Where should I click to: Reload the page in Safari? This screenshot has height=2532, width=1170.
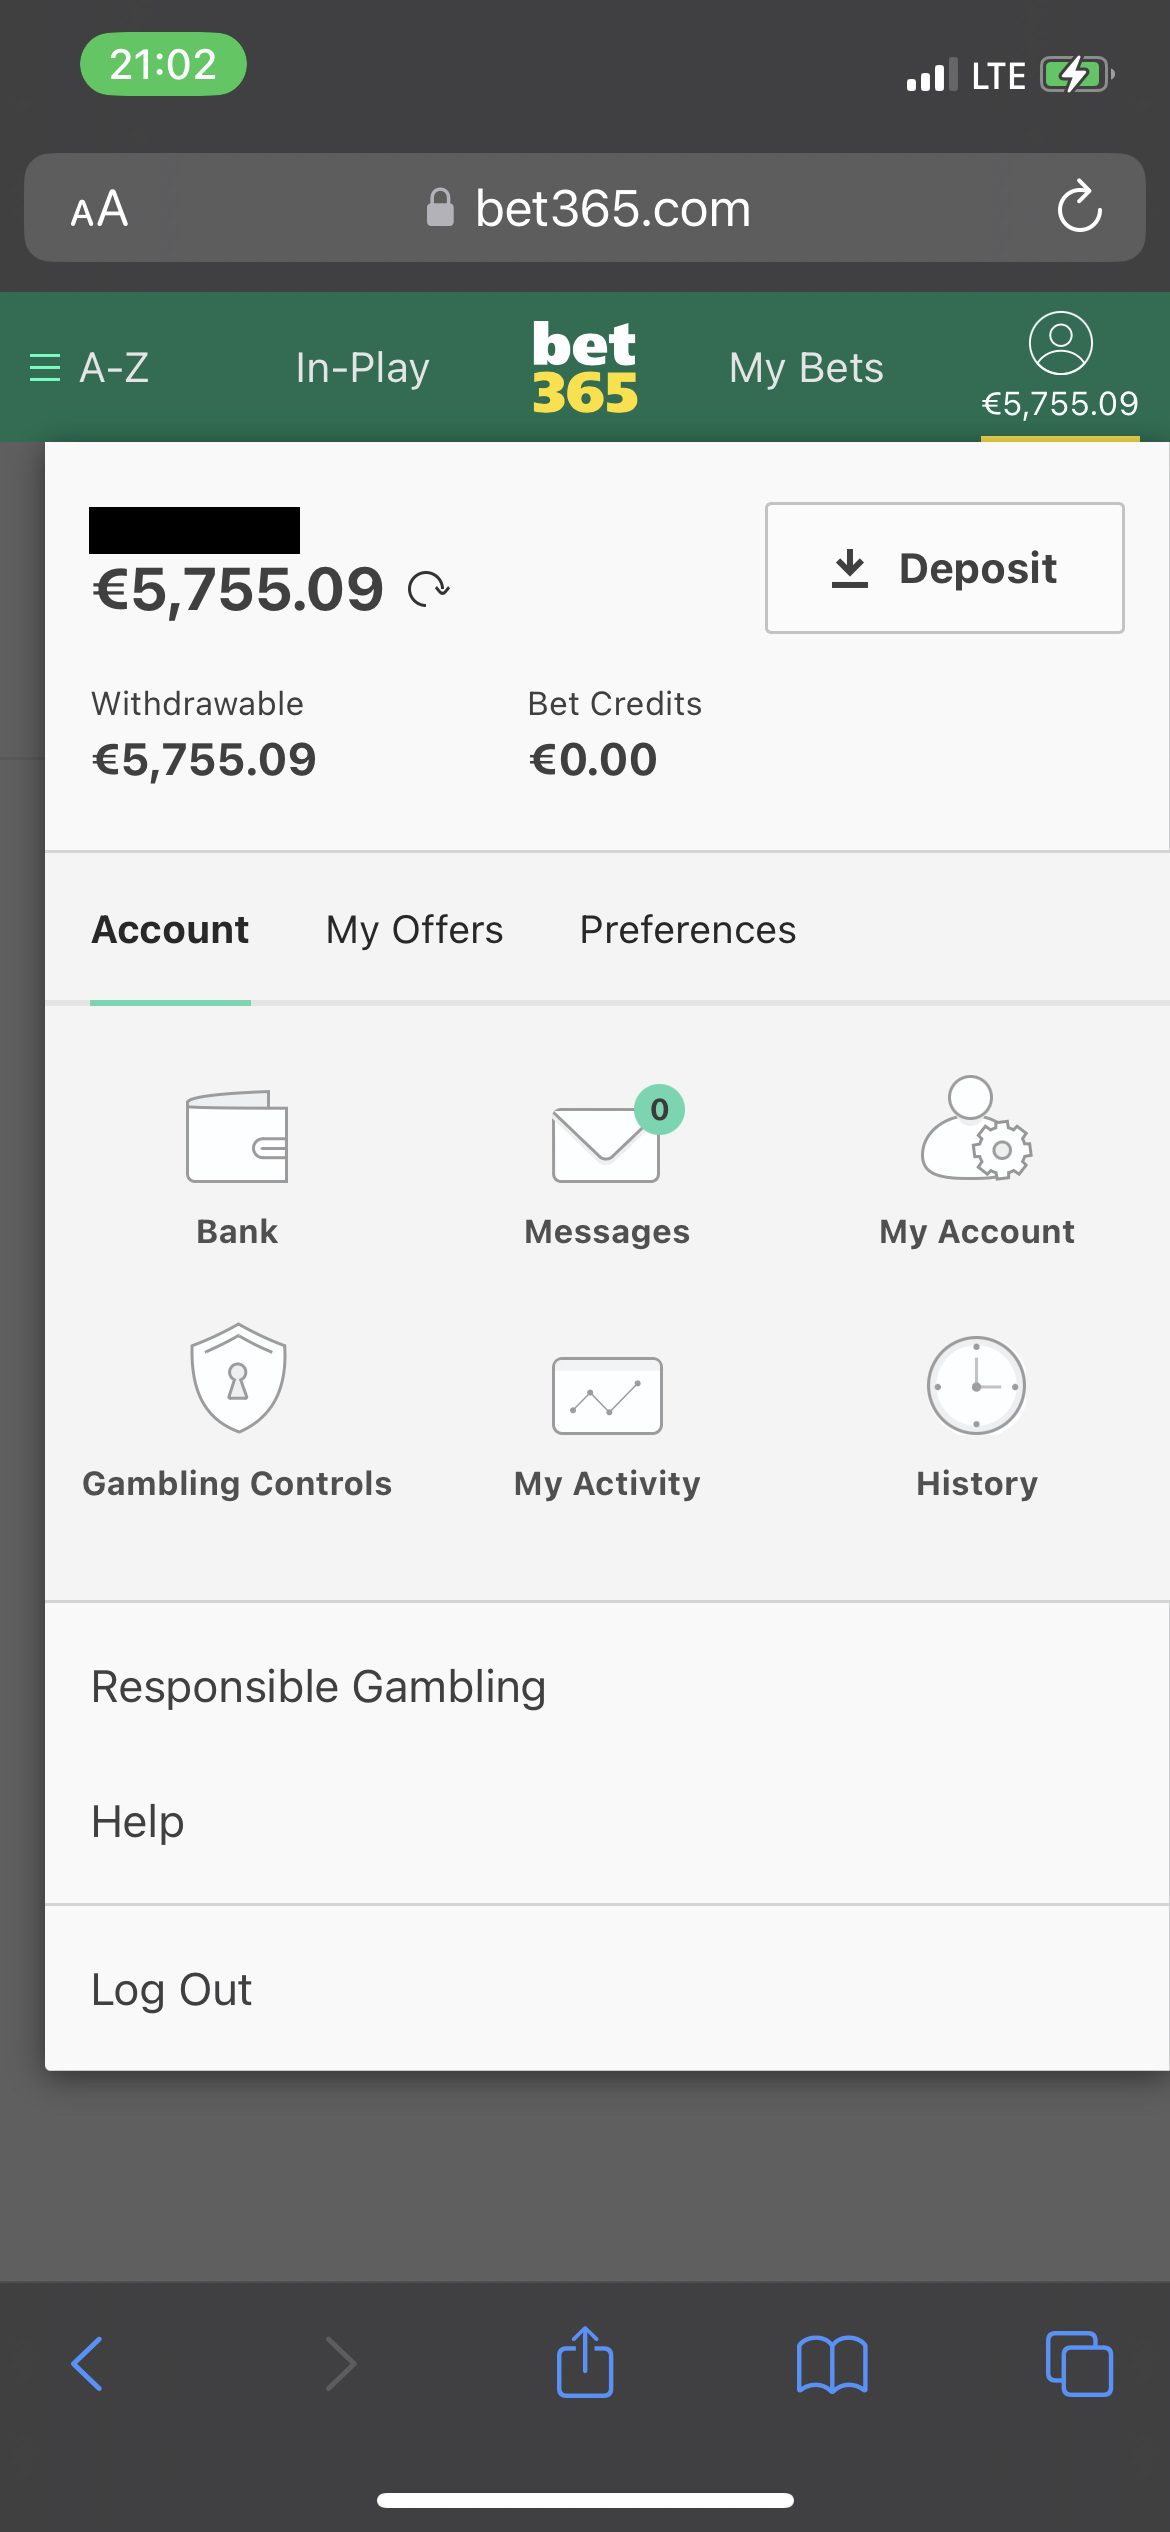point(1080,208)
